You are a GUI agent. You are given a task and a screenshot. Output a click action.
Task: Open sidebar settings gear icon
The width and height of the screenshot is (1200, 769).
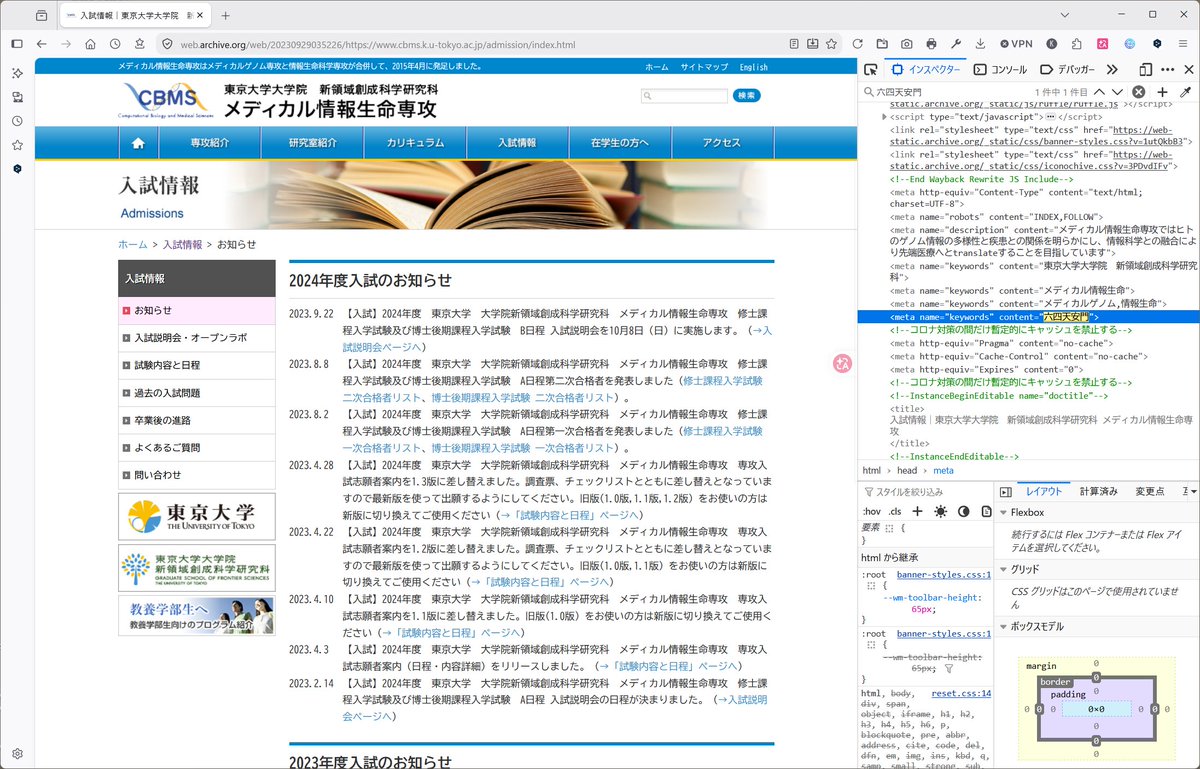click(x=17, y=753)
